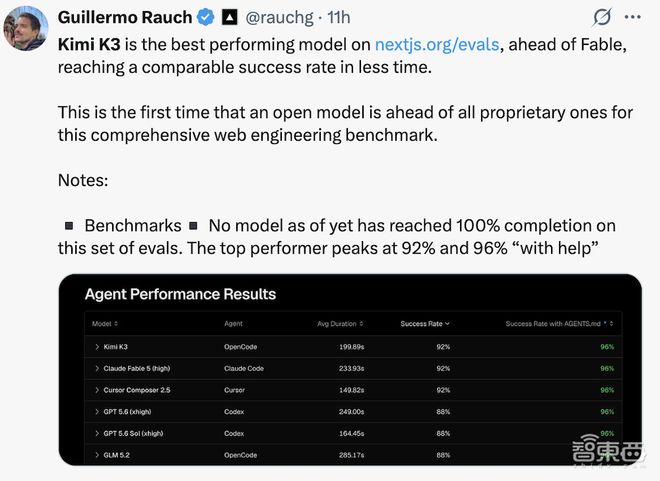Click the Guillermo Rauch display name
This screenshot has width=660, height=481.
125,17
